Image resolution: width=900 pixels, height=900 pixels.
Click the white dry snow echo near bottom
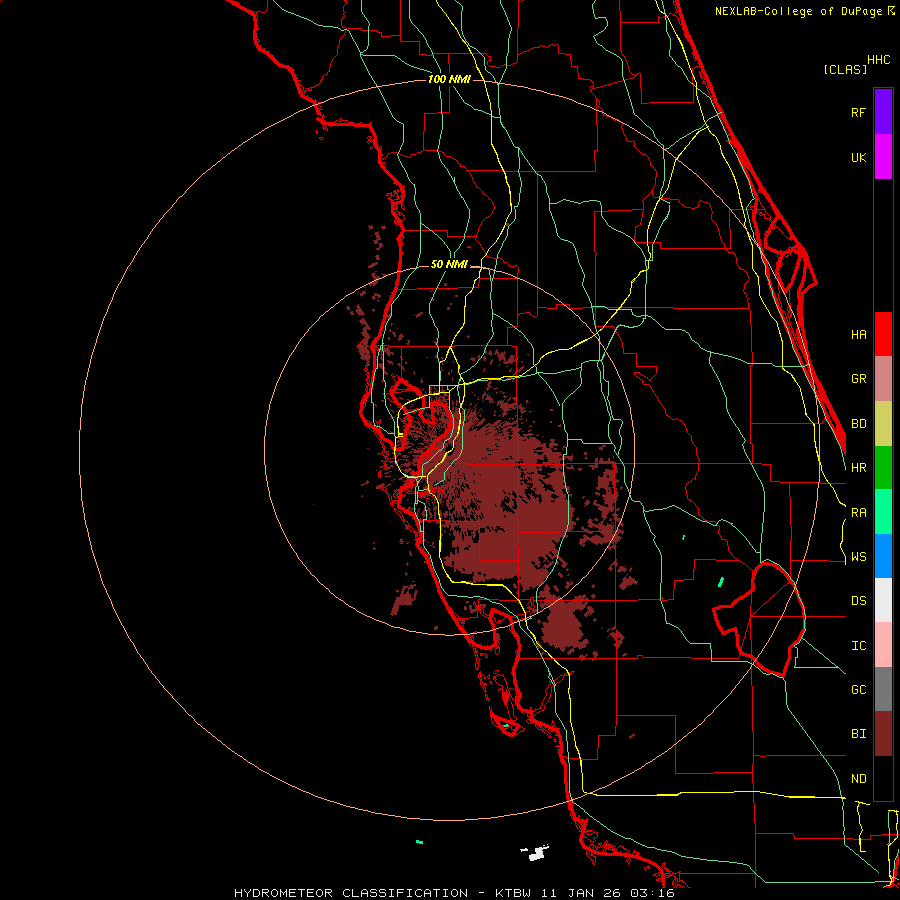536,853
